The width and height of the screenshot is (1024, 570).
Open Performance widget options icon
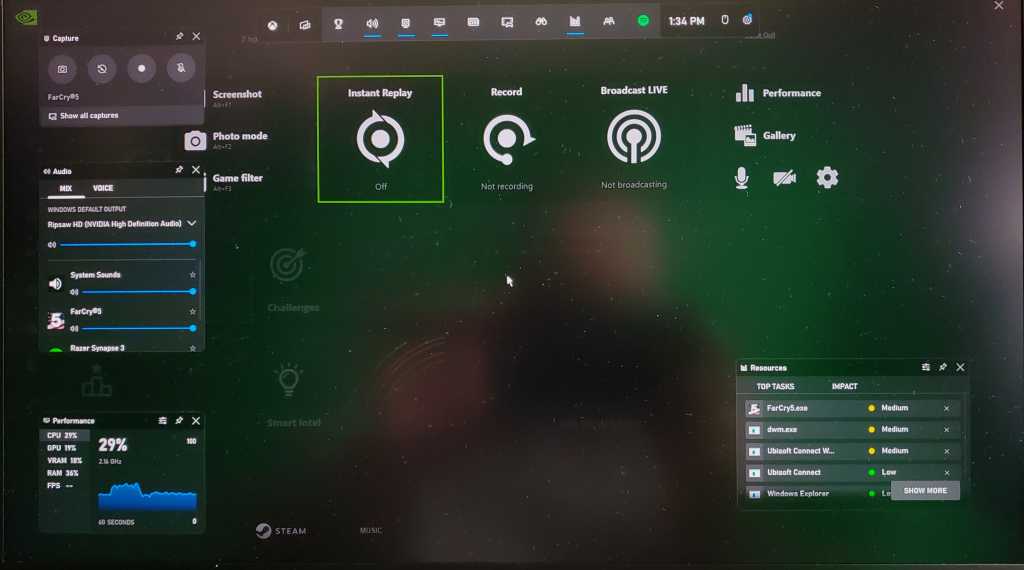(163, 420)
